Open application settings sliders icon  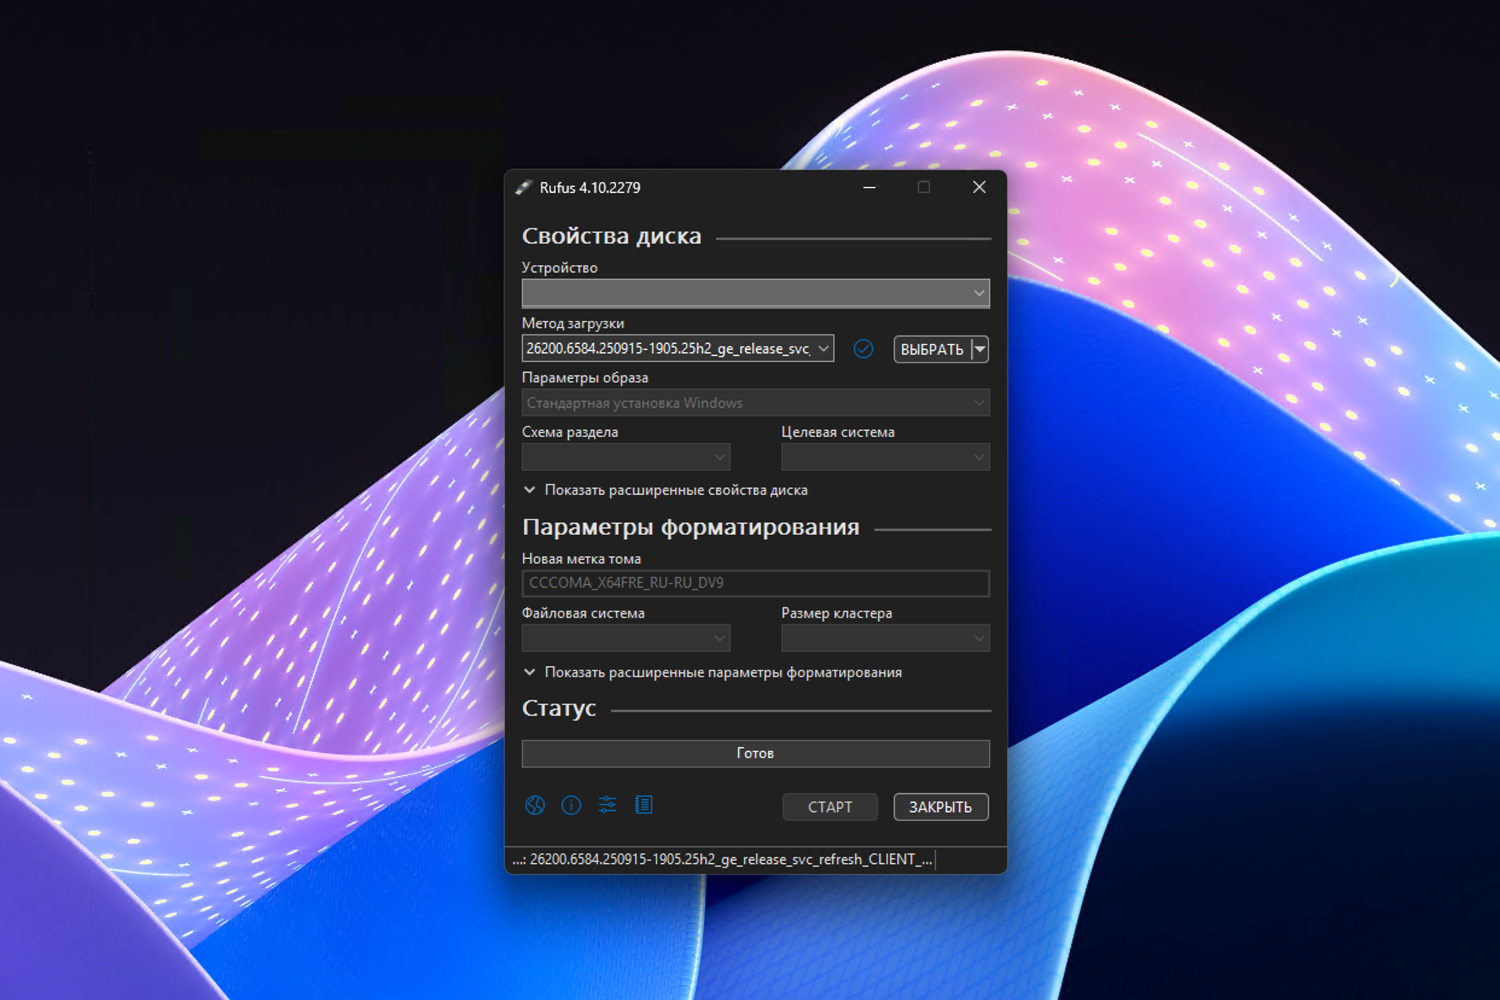click(607, 805)
